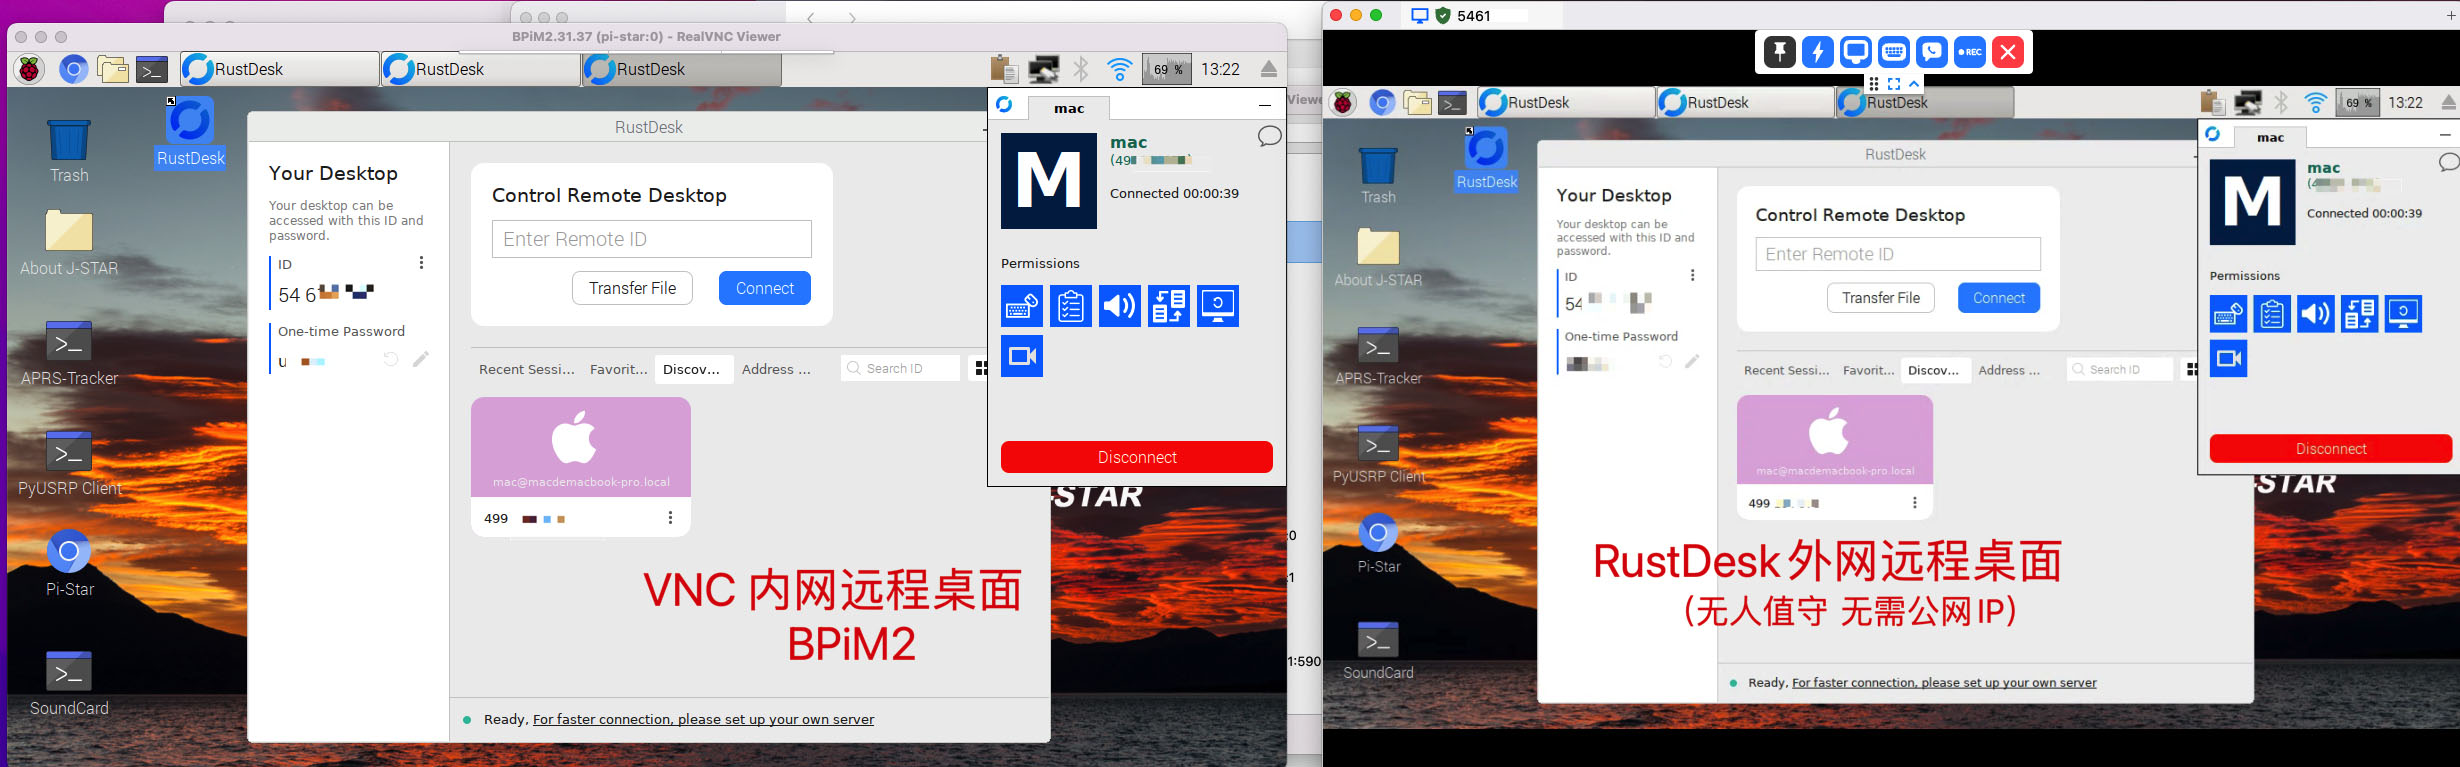The width and height of the screenshot is (2460, 767).
Task: Edit one-time password in VNC window
Action: click(421, 360)
